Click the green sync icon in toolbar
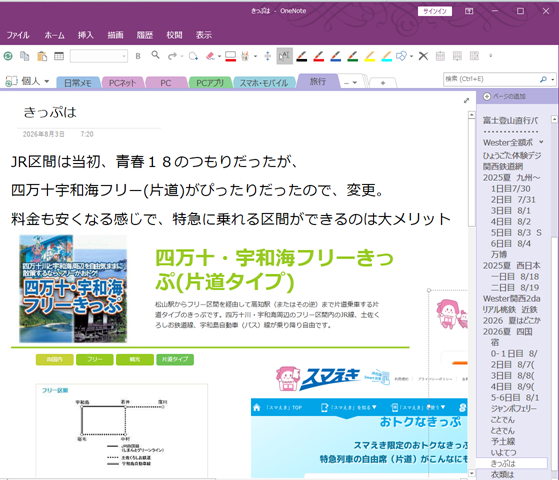 coord(8,56)
